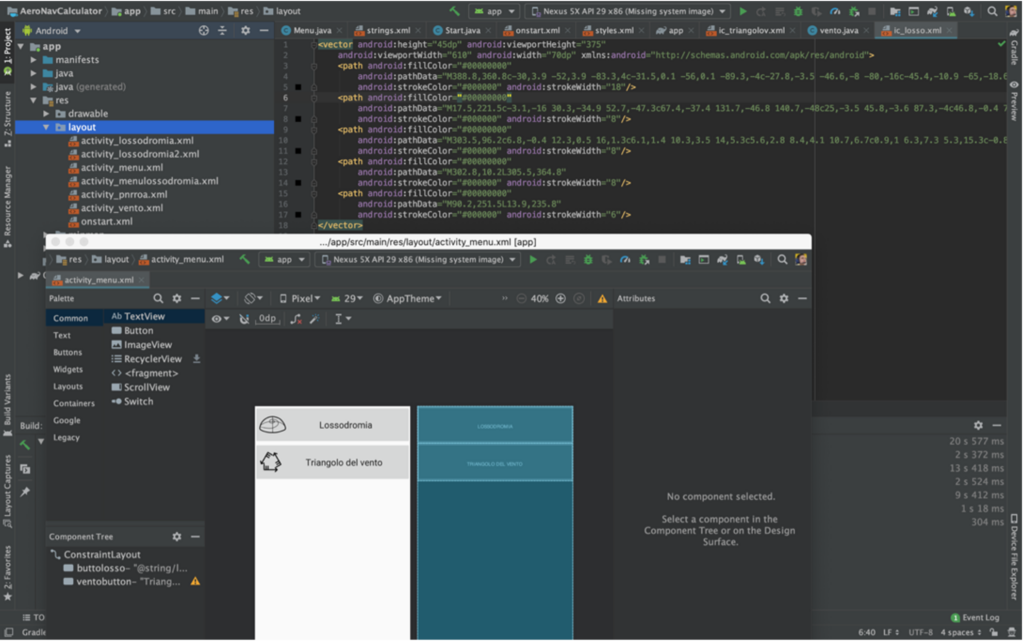Click the layout warning triangle icon

(602, 298)
